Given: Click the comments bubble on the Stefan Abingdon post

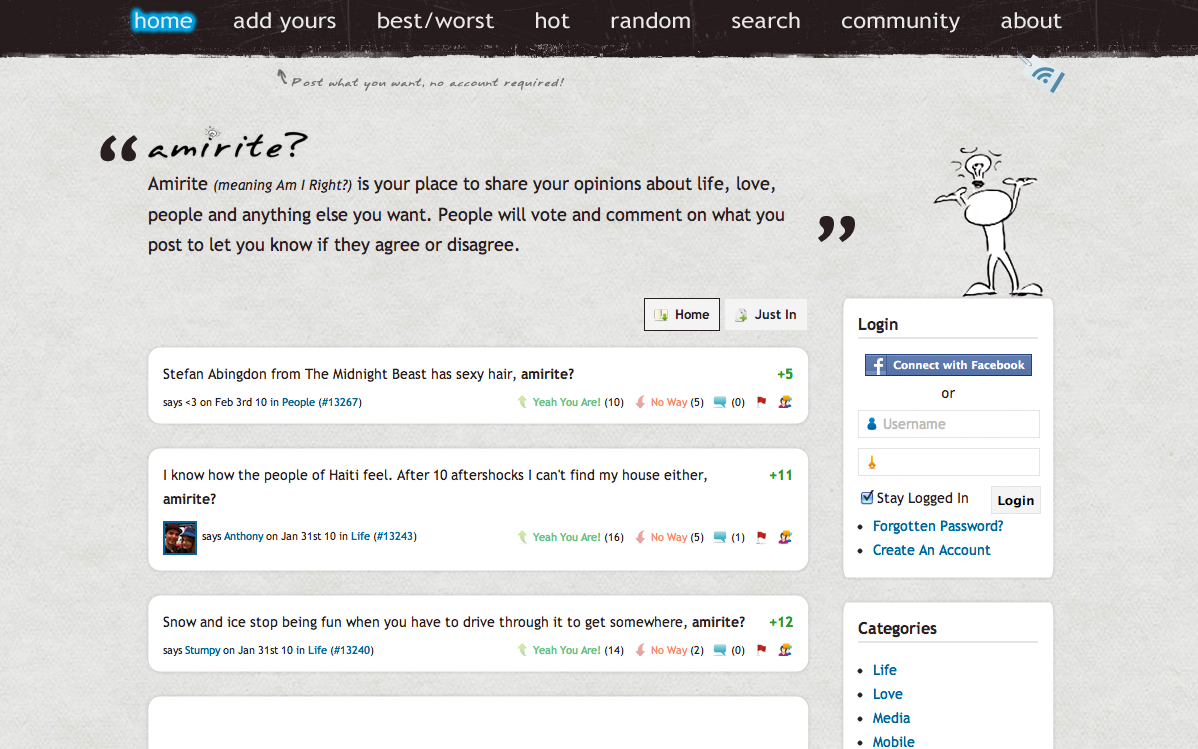Looking at the screenshot, I should click(719, 402).
